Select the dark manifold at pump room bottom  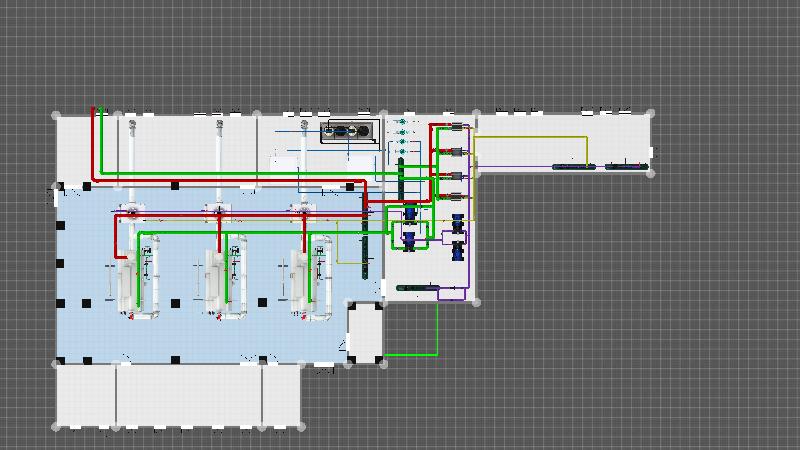tap(417, 288)
